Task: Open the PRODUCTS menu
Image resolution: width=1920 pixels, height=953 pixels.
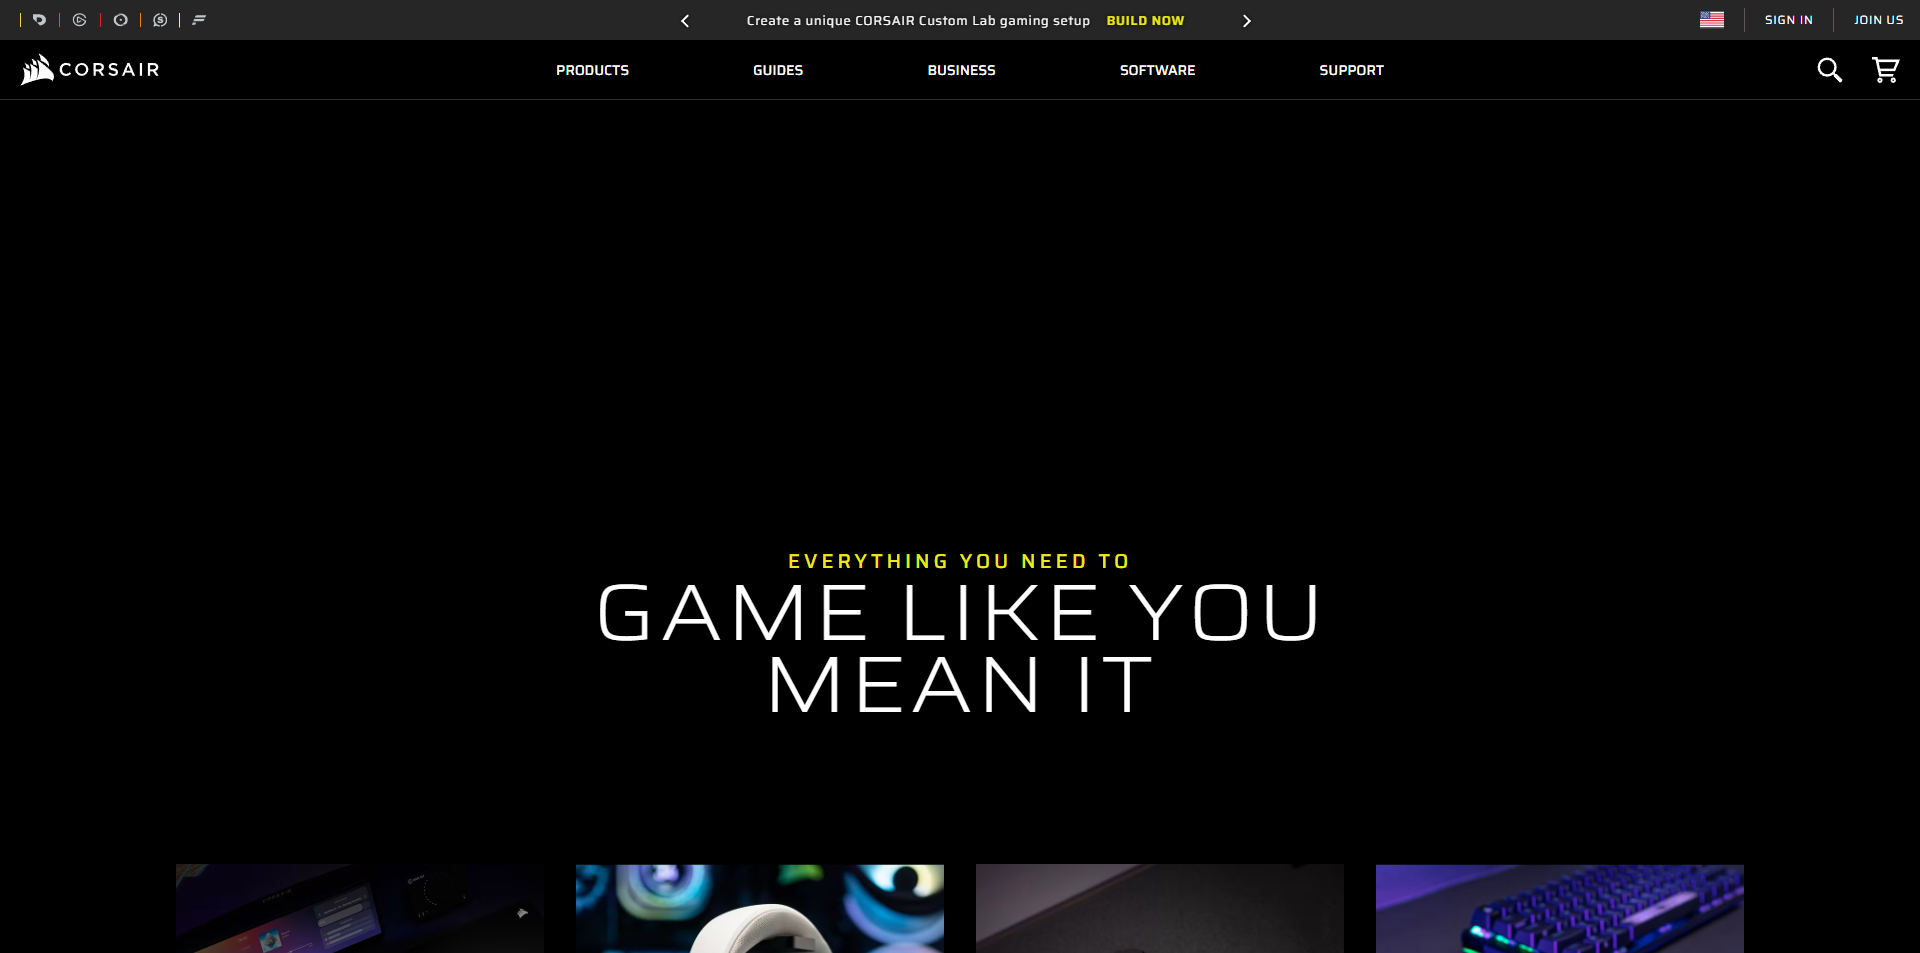Action: coord(592,70)
